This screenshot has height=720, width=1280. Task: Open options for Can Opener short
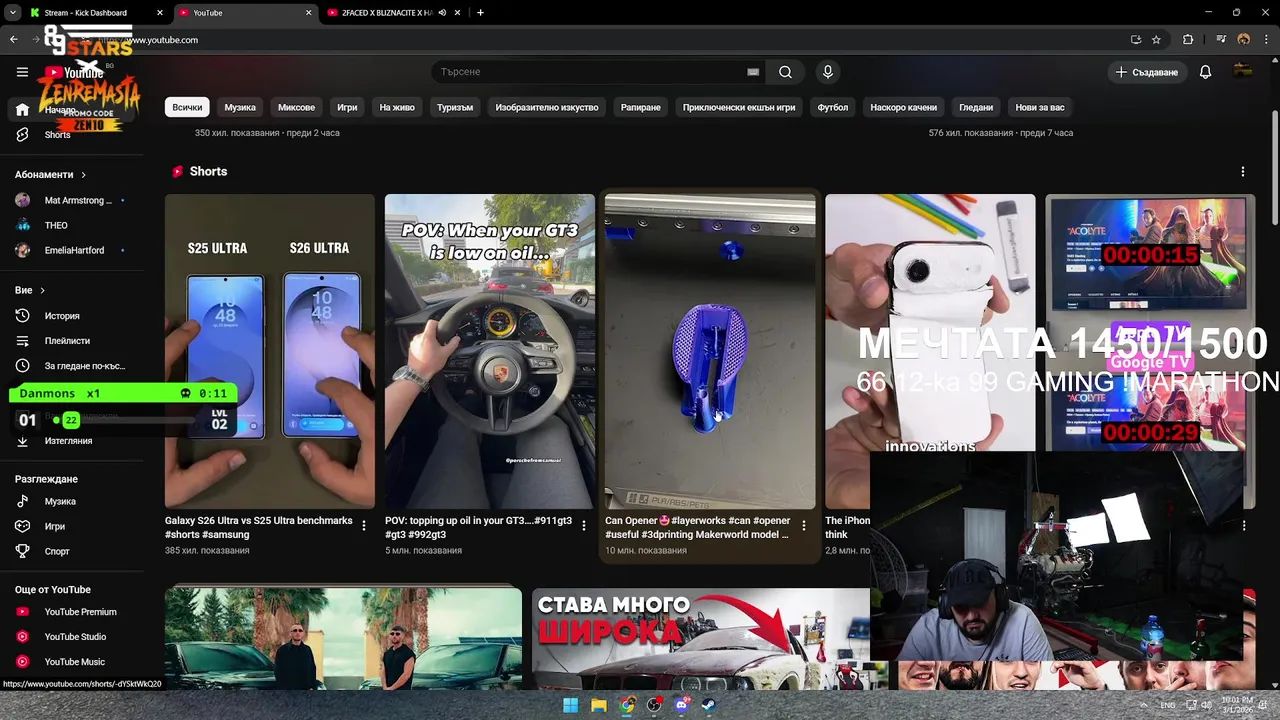pos(803,525)
